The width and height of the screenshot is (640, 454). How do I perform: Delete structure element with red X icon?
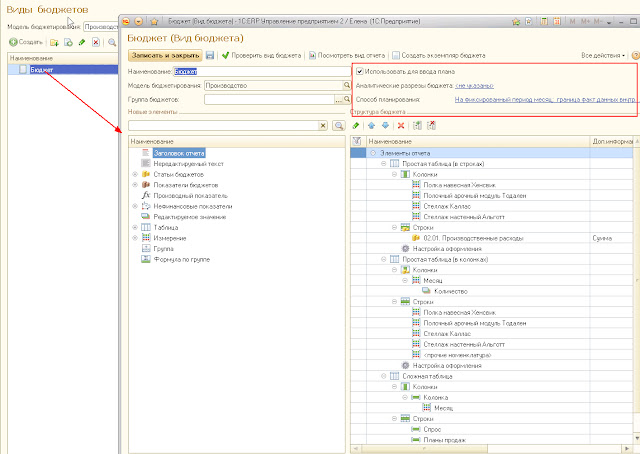pyautogui.click(x=401, y=125)
